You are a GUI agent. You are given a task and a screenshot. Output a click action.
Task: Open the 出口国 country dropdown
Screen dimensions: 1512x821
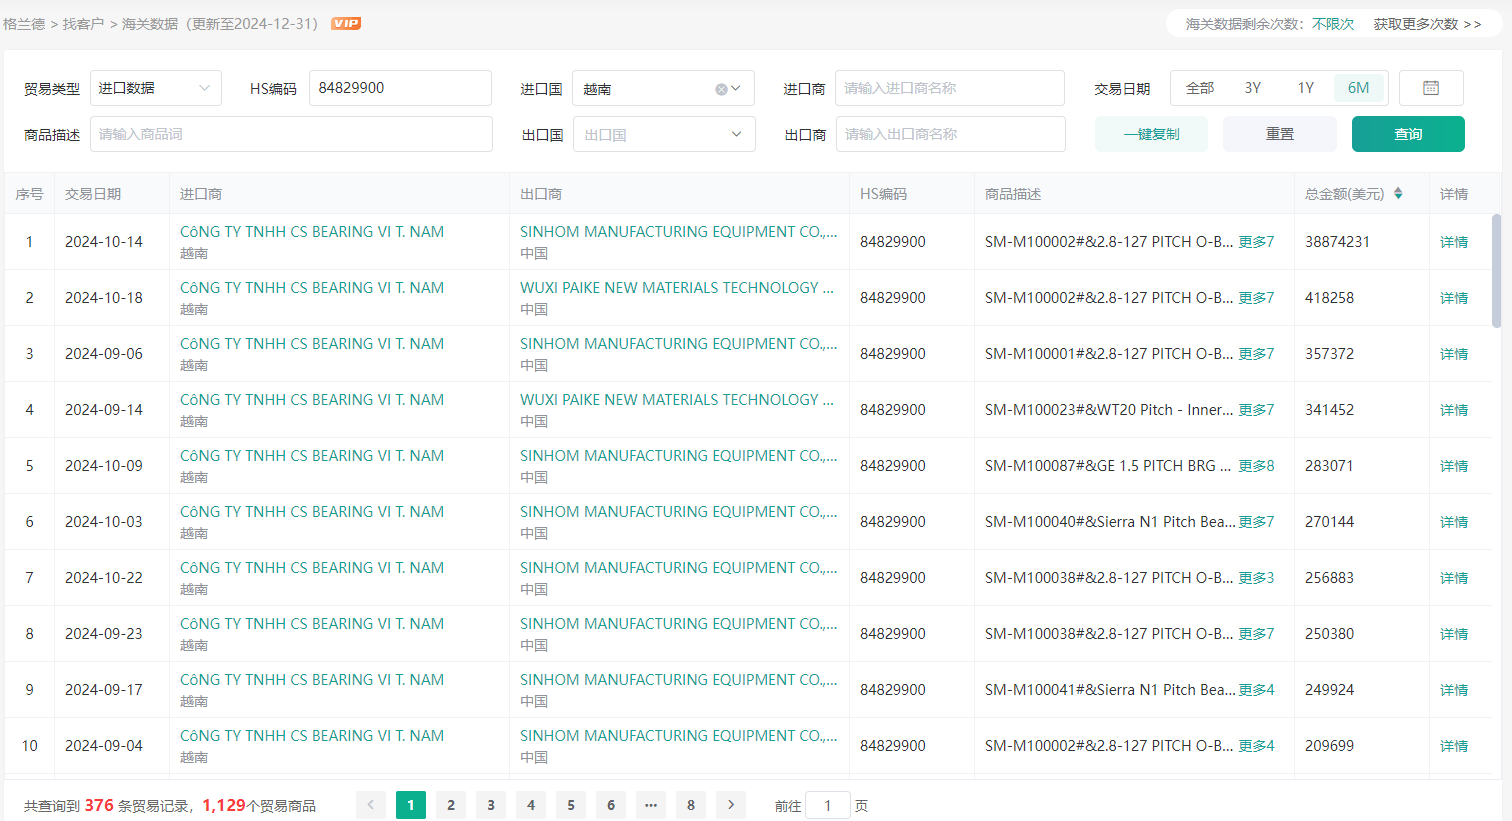click(x=663, y=134)
